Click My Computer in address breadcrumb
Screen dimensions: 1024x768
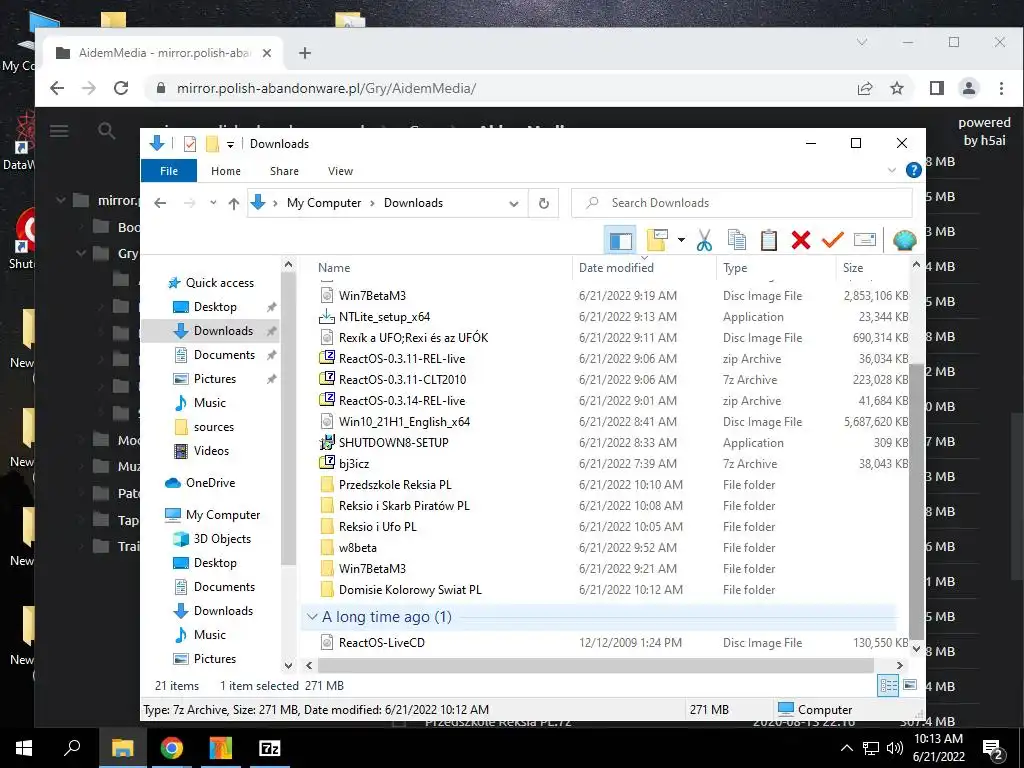(324, 203)
